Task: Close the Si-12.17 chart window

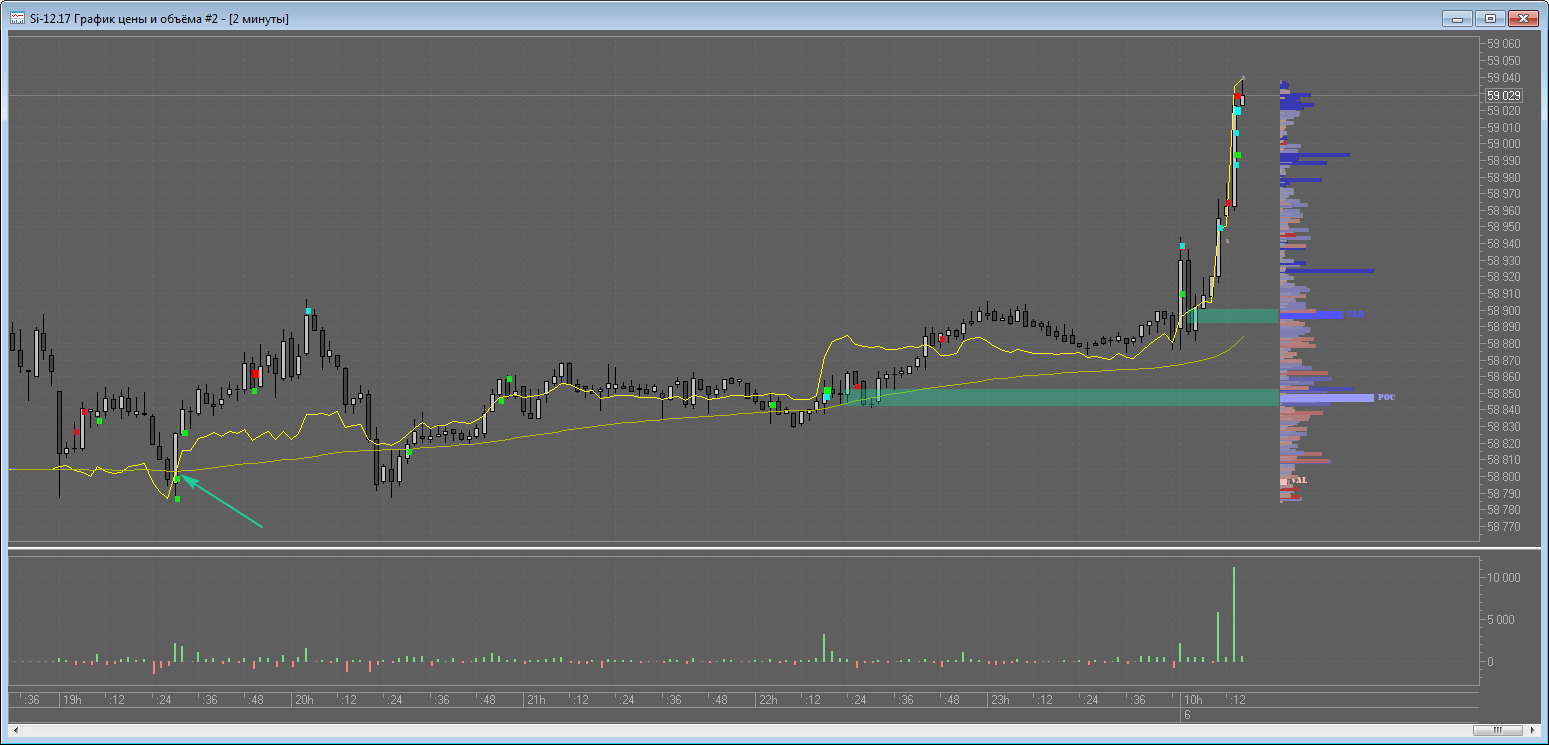Action: click(x=1523, y=18)
